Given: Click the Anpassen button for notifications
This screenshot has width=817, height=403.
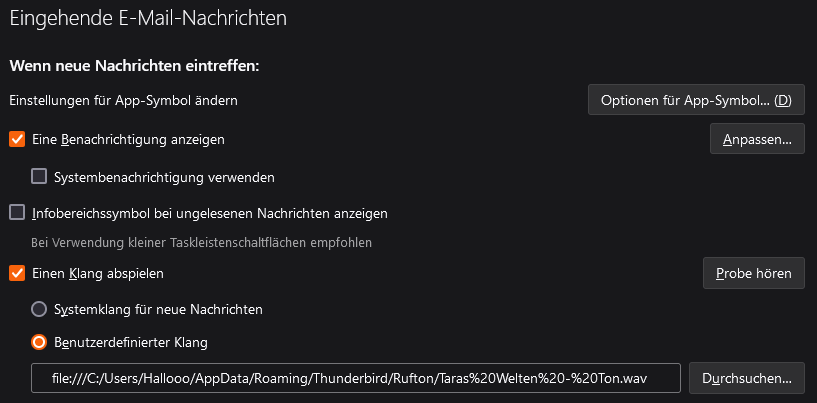Looking at the screenshot, I should (x=757, y=139).
